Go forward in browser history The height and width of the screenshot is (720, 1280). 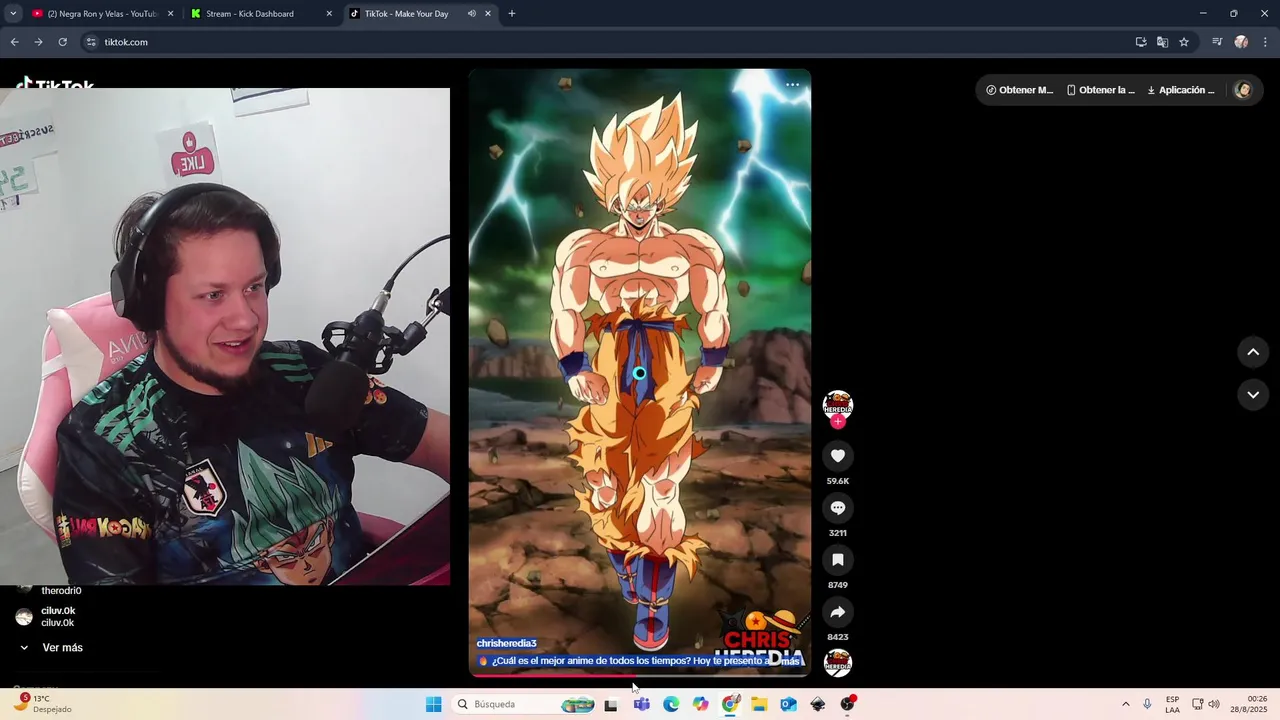38,42
